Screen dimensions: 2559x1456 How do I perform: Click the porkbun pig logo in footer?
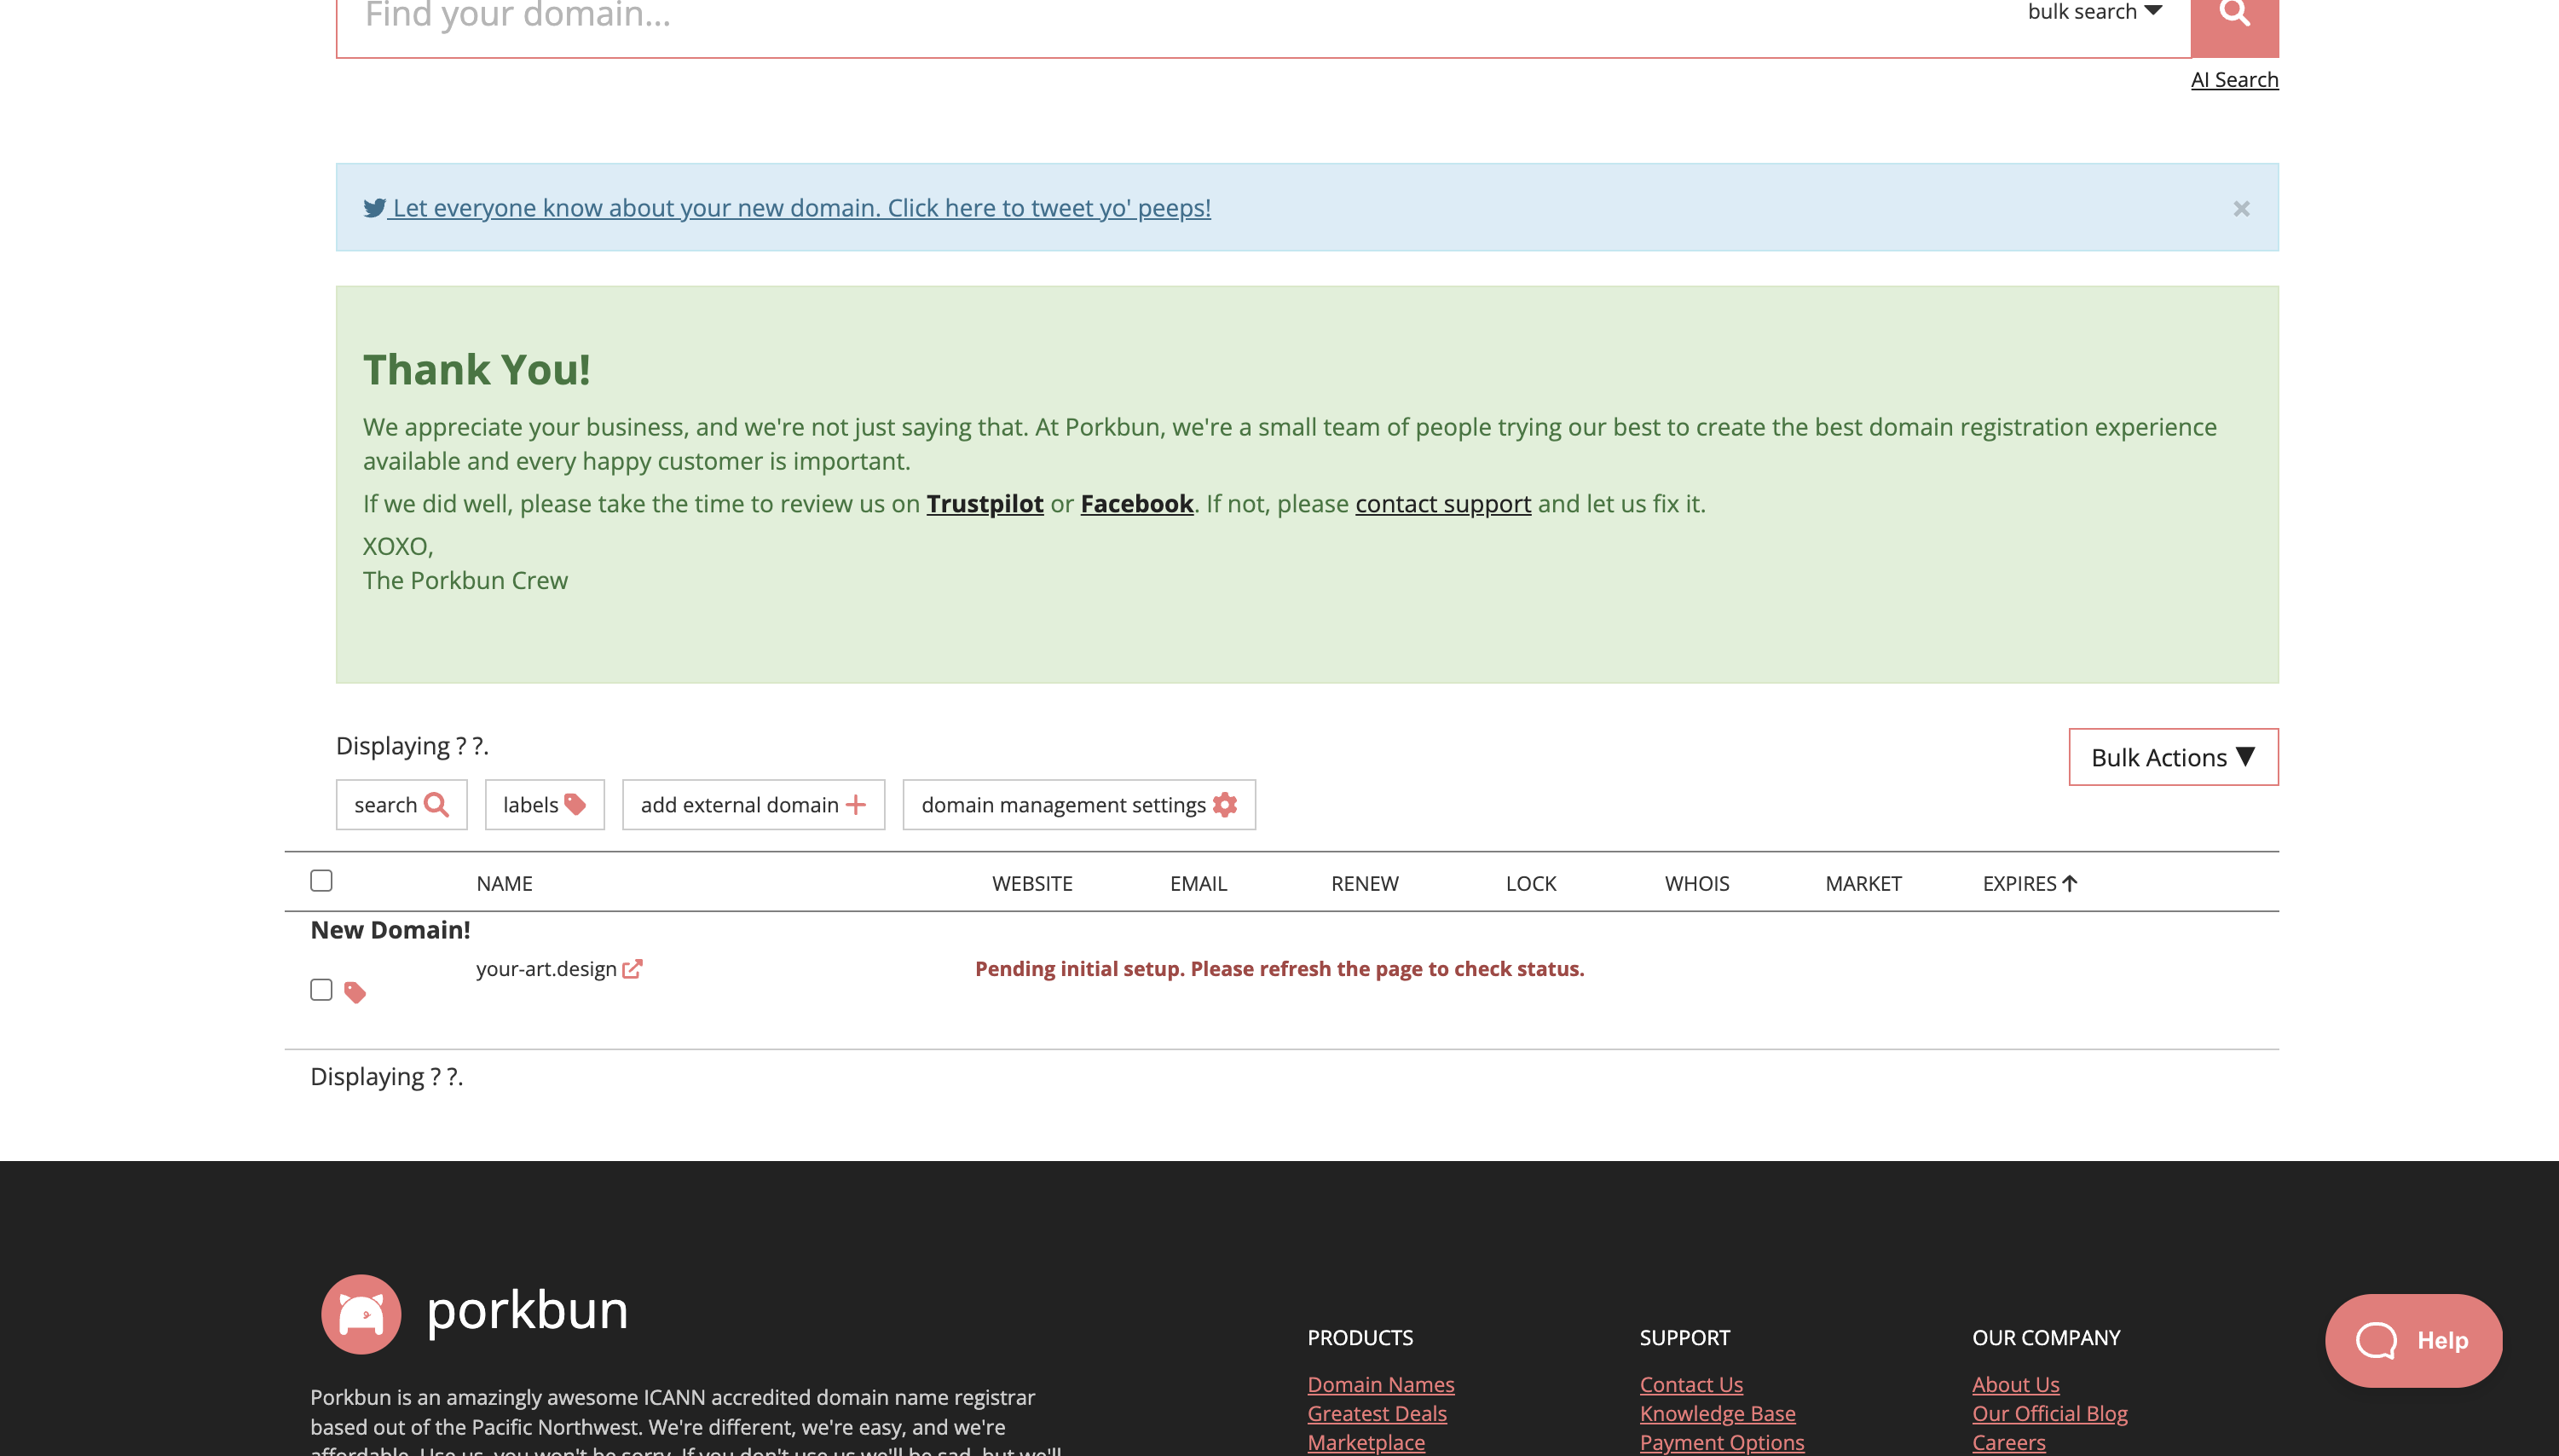click(361, 1313)
